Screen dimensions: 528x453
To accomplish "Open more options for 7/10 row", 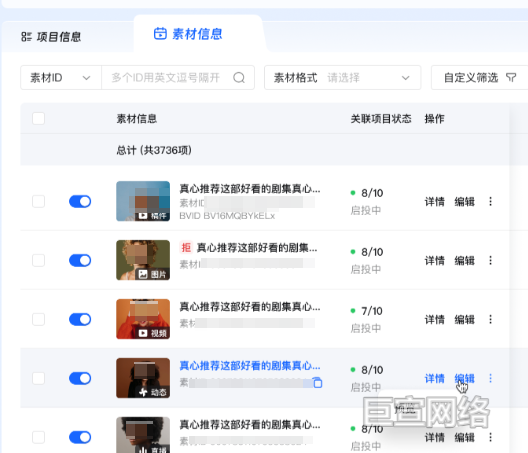I will (490, 319).
